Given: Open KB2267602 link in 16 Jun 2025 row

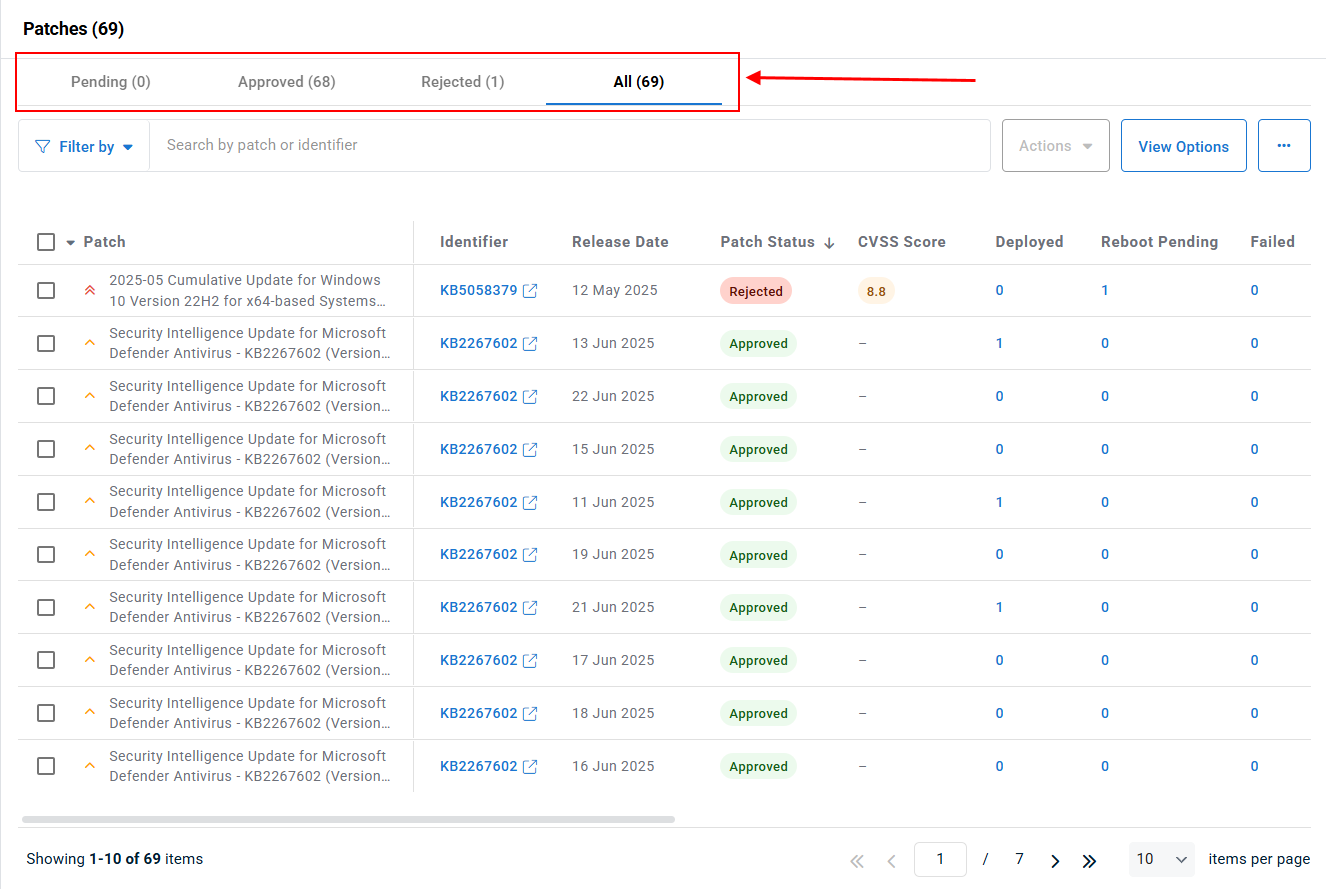Looking at the screenshot, I should pyautogui.click(x=479, y=766).
